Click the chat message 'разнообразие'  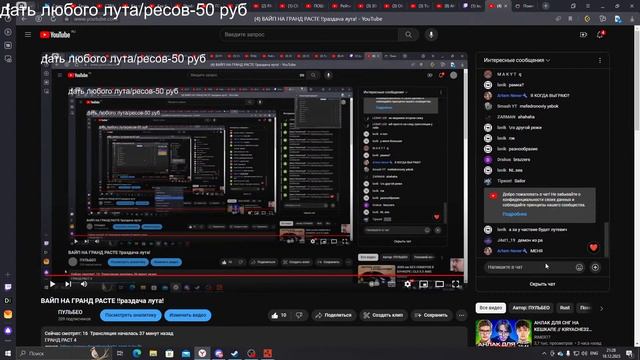pos(523,149)
